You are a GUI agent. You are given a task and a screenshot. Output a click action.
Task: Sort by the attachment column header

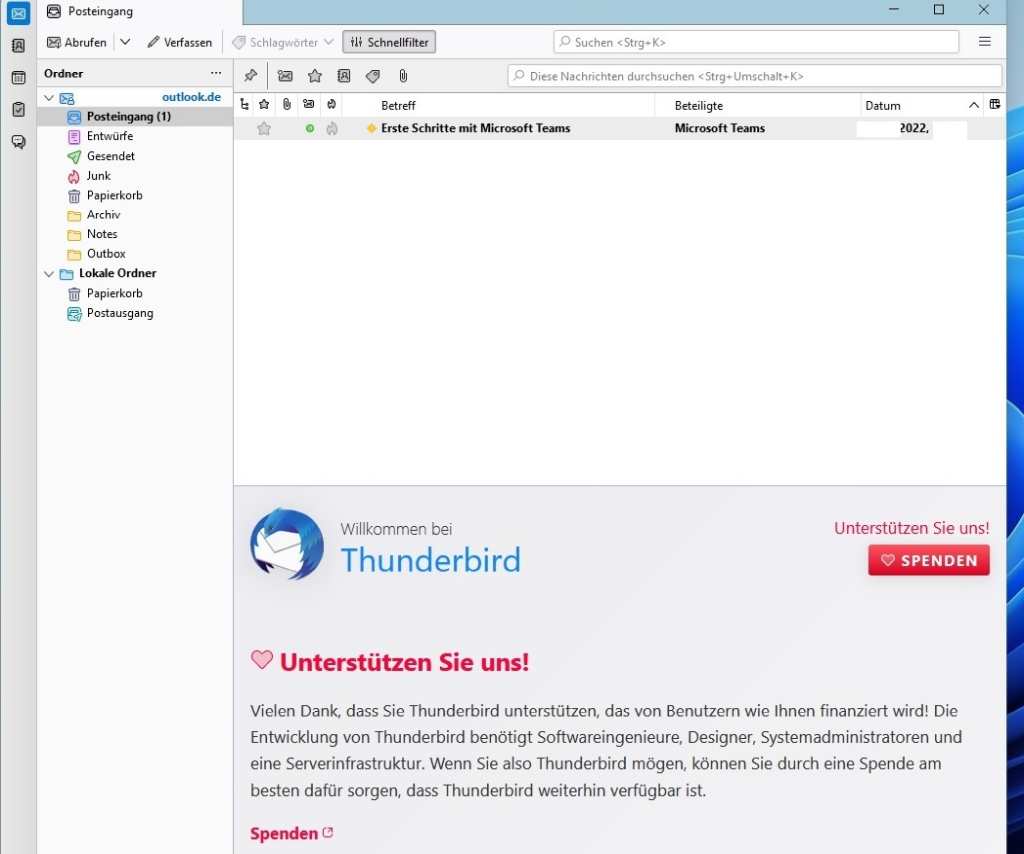pos(287,104)
